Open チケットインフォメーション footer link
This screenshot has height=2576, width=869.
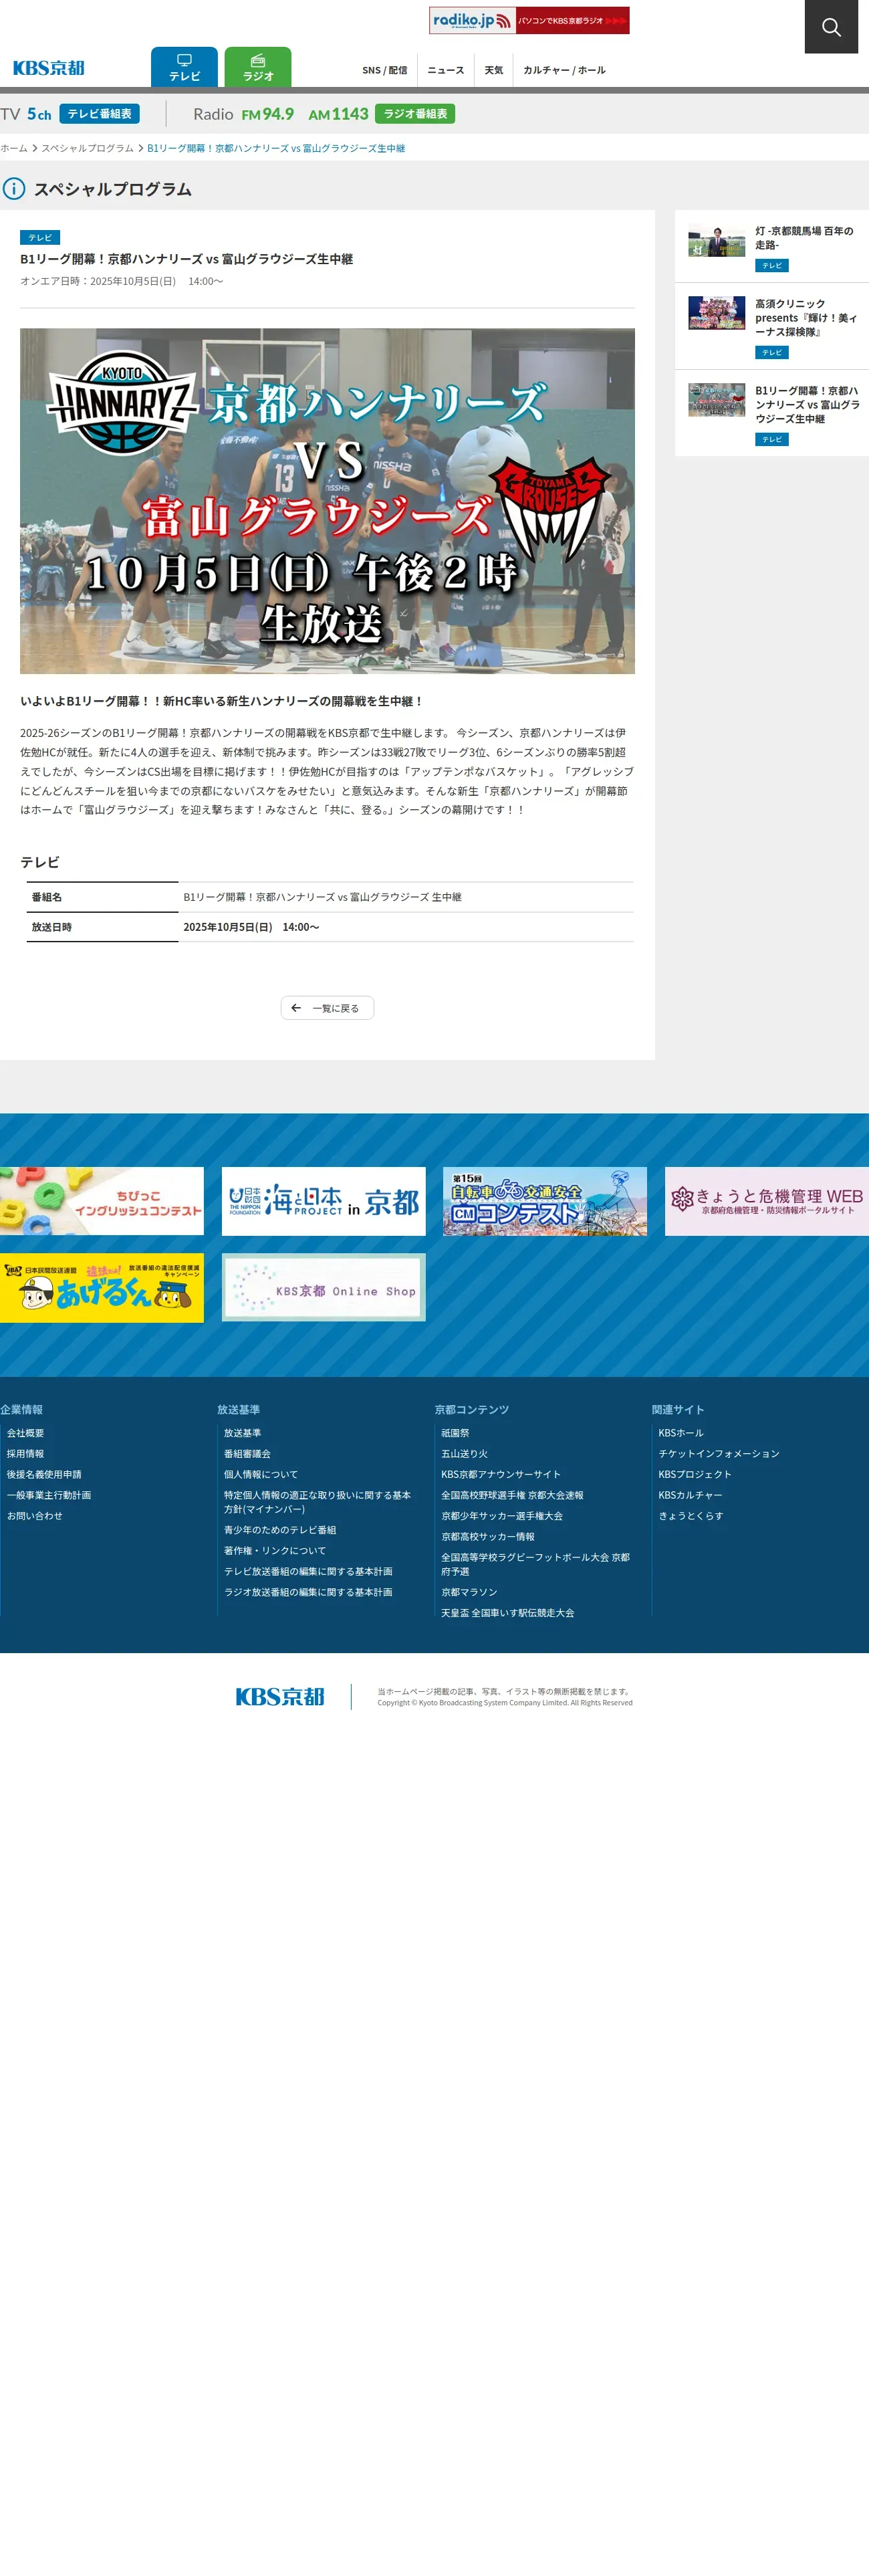(x=719, y=1454)
